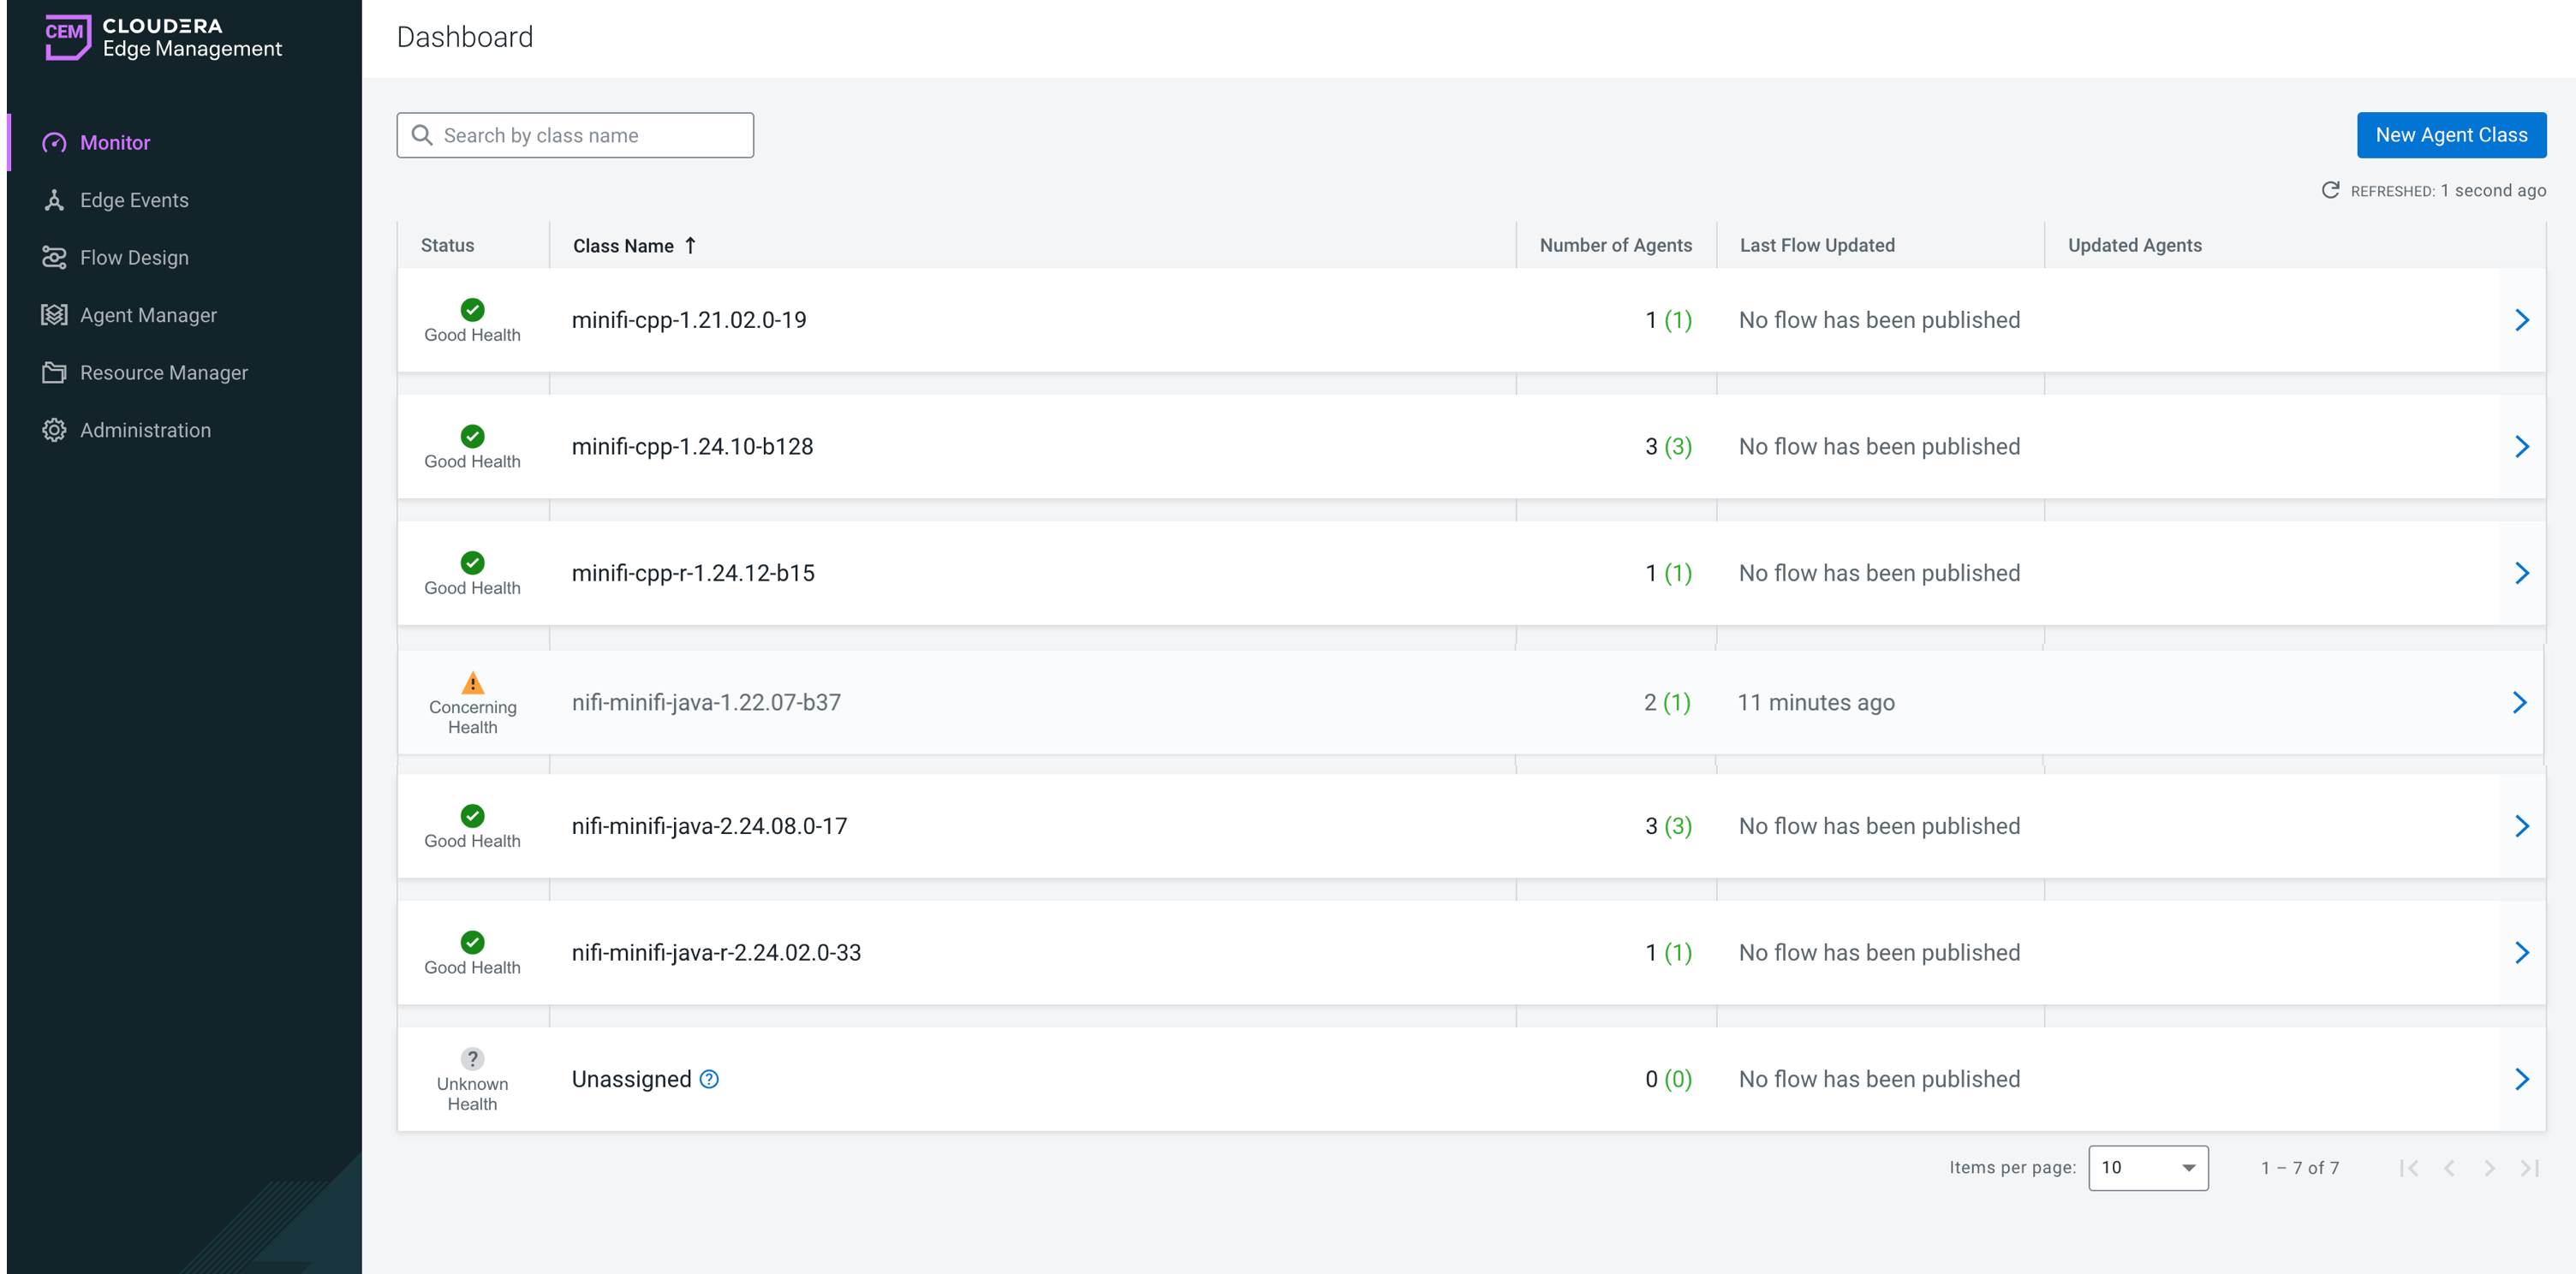This screenshot has height=1274, width=2576.
Task: Click Good Health checkmark for minifi-cpp-1.21.02.0-19
Action: coord(472,310)
